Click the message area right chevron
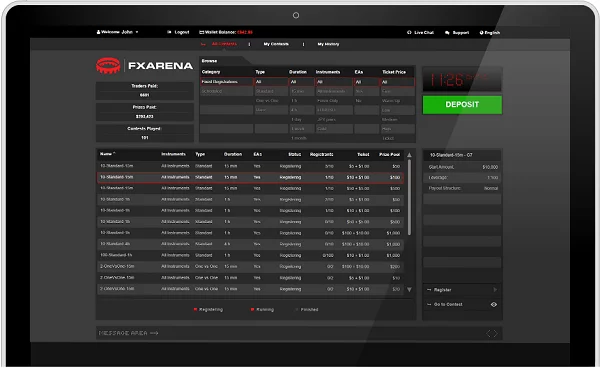 (x=495, y=334)
